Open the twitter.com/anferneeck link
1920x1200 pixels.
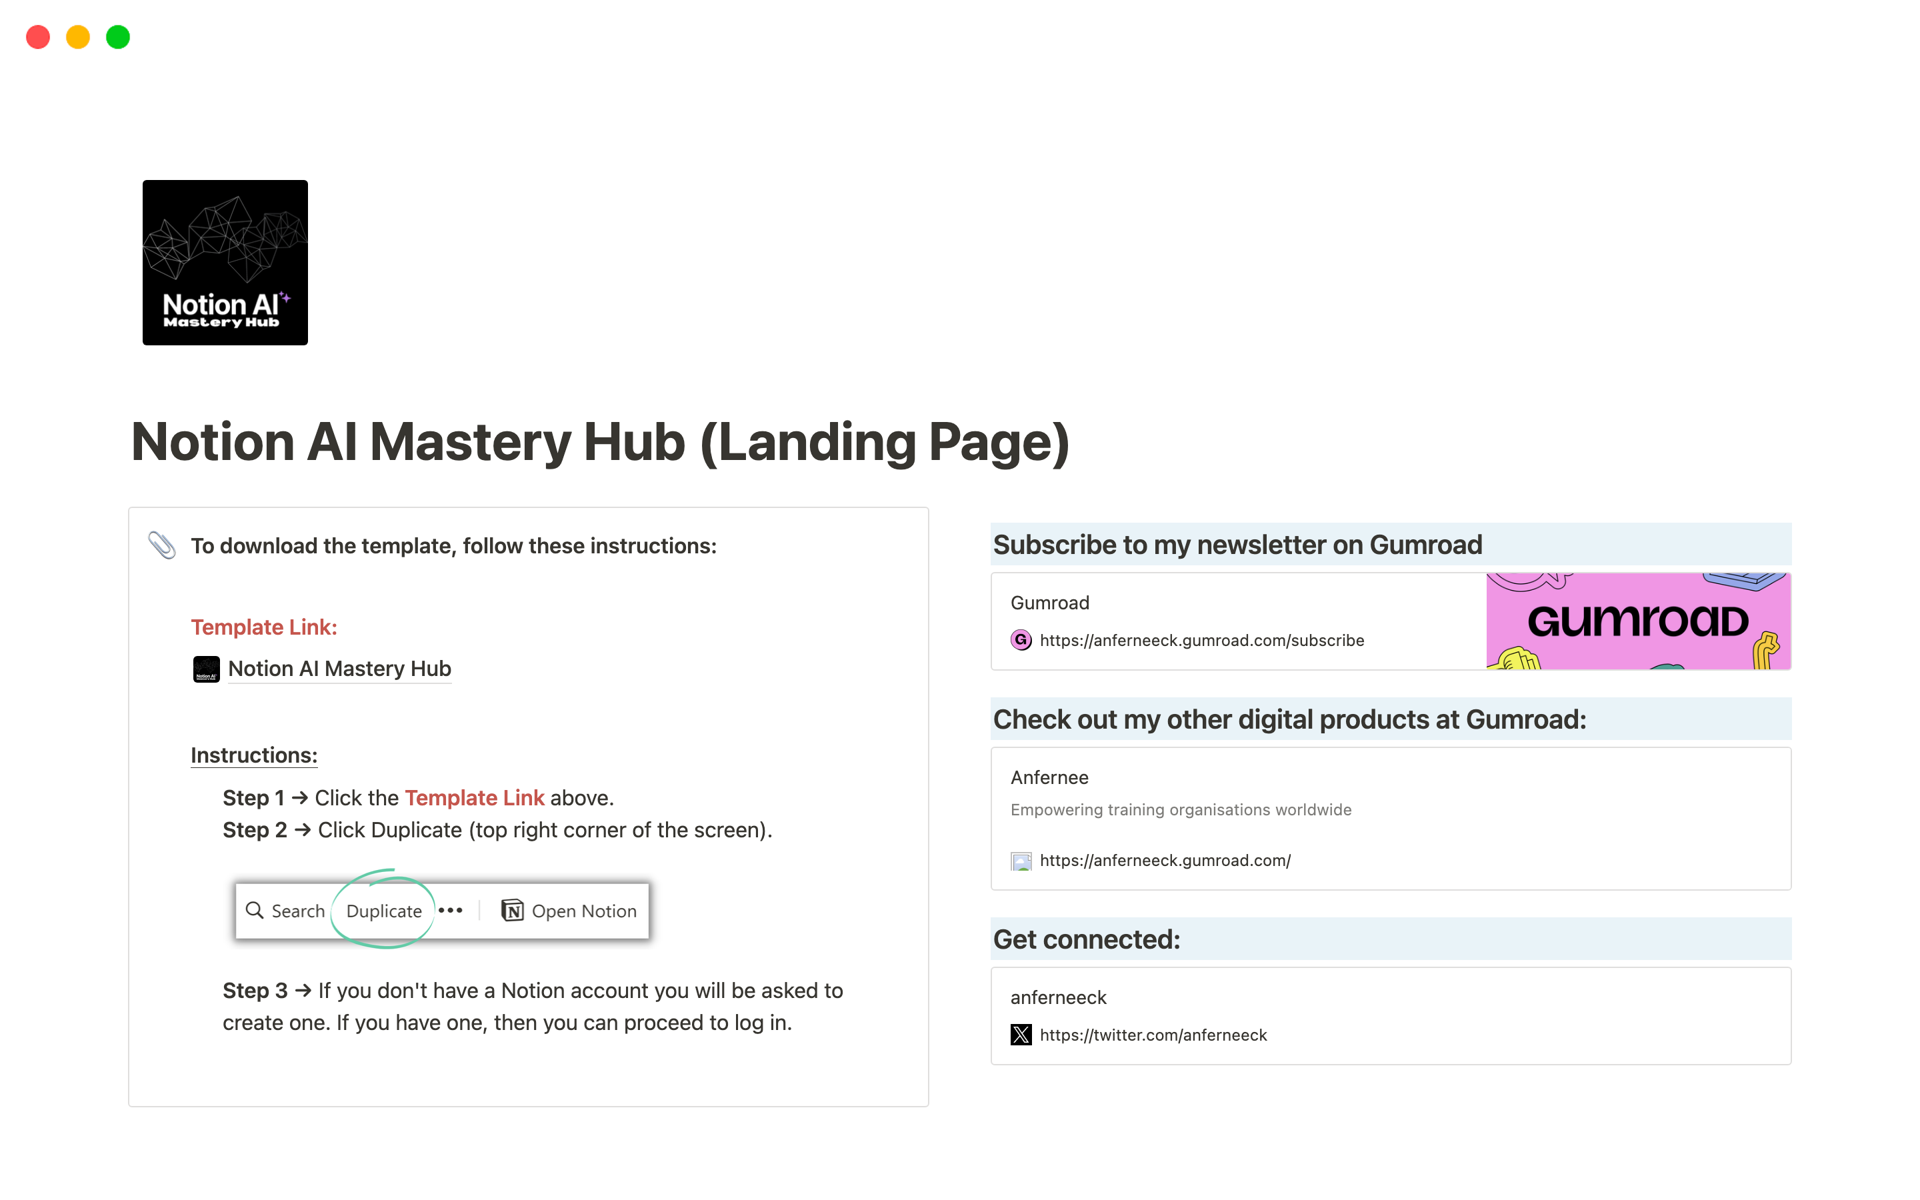tap(1152, 1035)
